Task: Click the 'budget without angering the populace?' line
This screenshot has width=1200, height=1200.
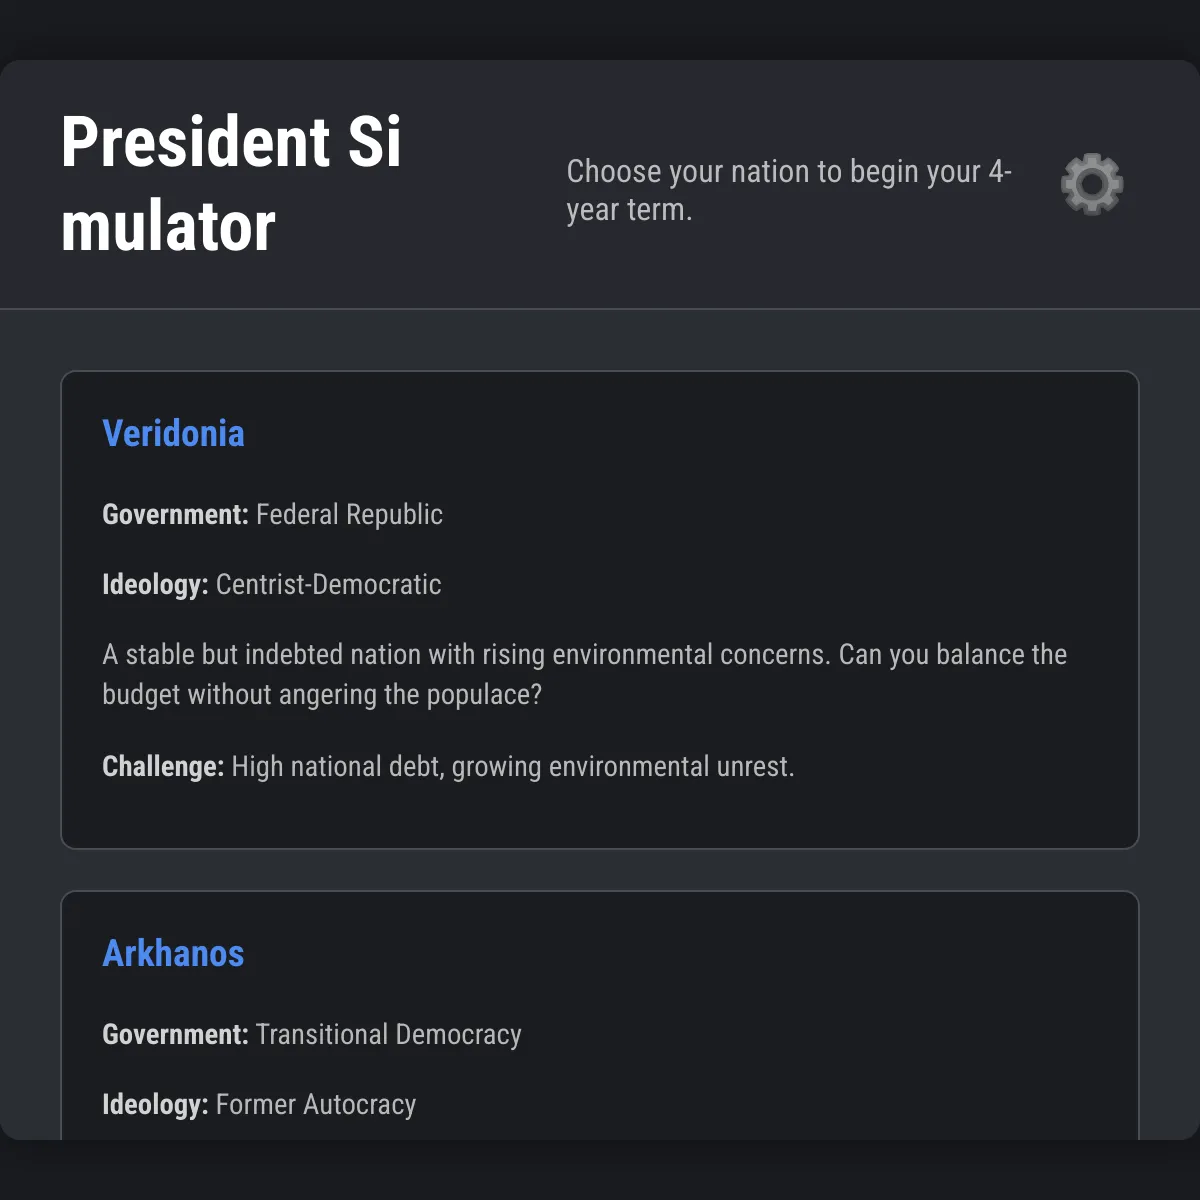Action: pyautogui.click(x=322, y=695)
